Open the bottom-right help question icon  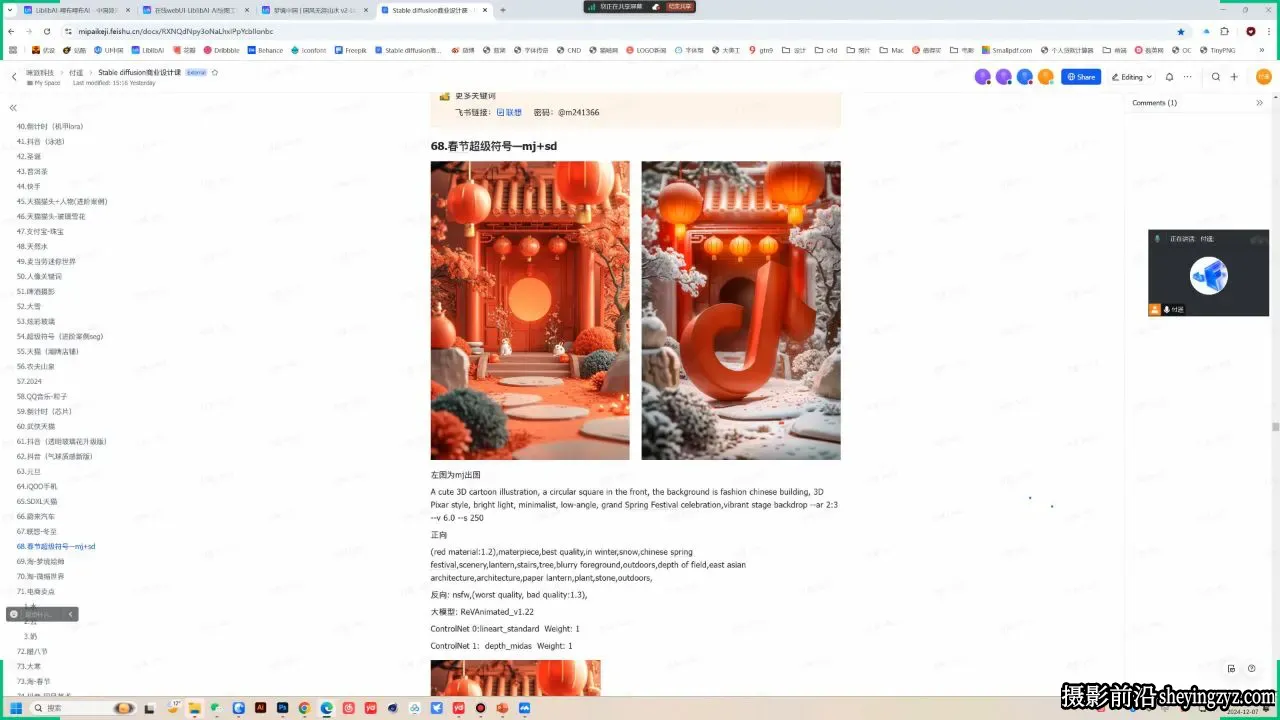(1251, 669)
